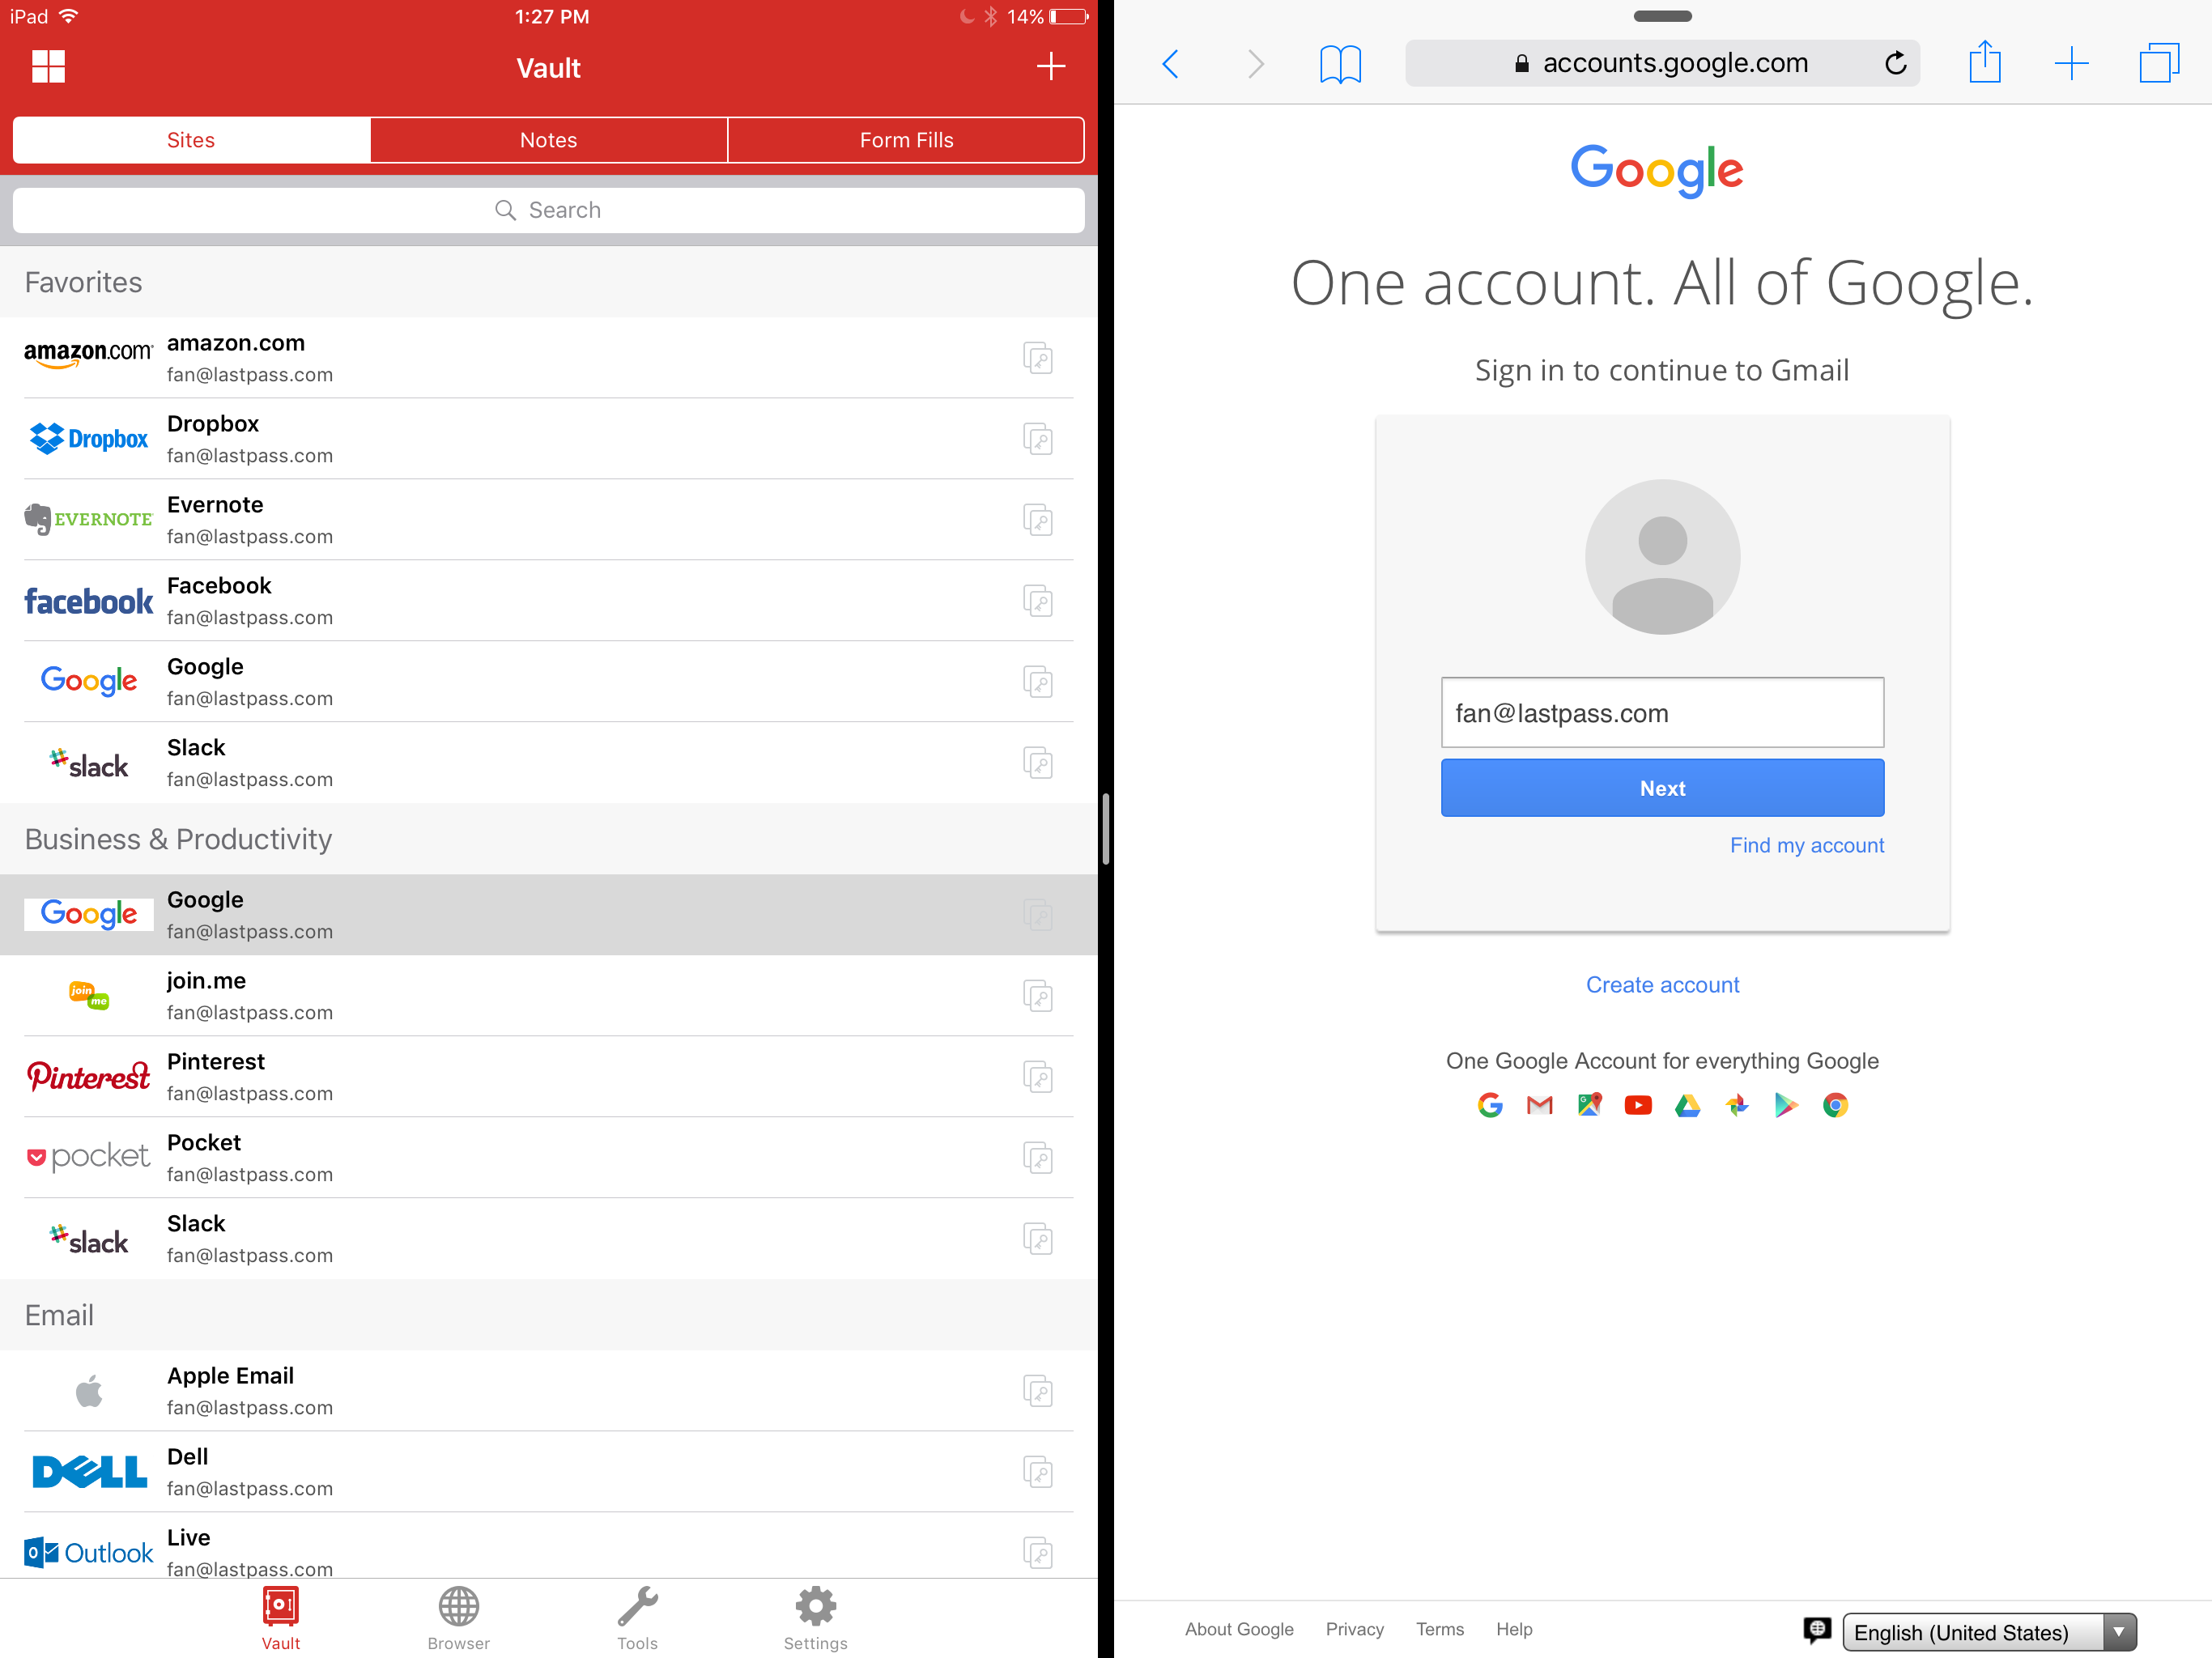Open the Live Outlook entry
The width and height of the screenshot is (2212, 1658).
tap(548, 1546)
